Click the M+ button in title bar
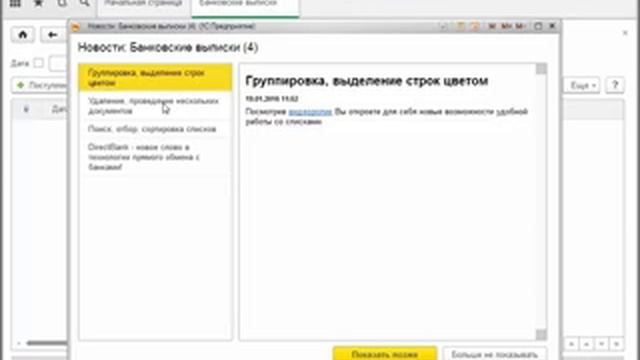Image resolution: width=640 pixels, height=360 pixels. point(506,26)
